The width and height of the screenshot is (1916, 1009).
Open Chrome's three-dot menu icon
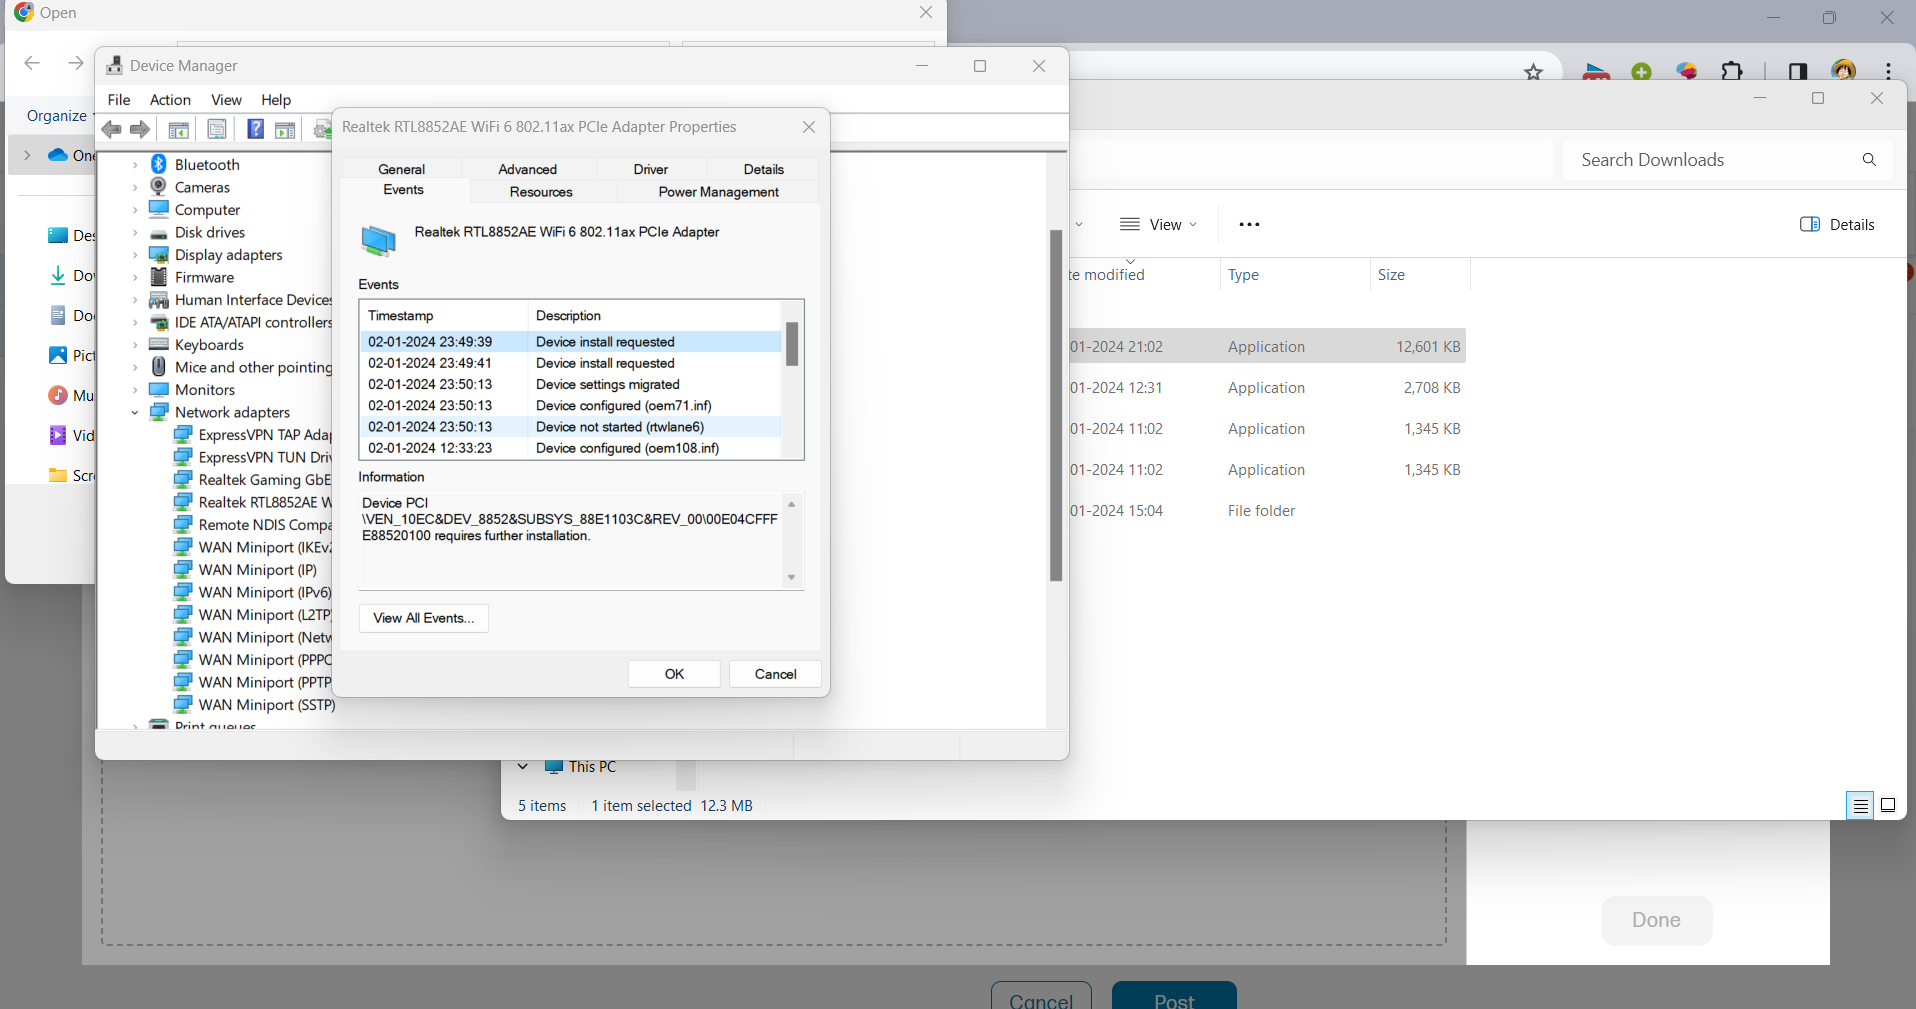[1889, 70]
